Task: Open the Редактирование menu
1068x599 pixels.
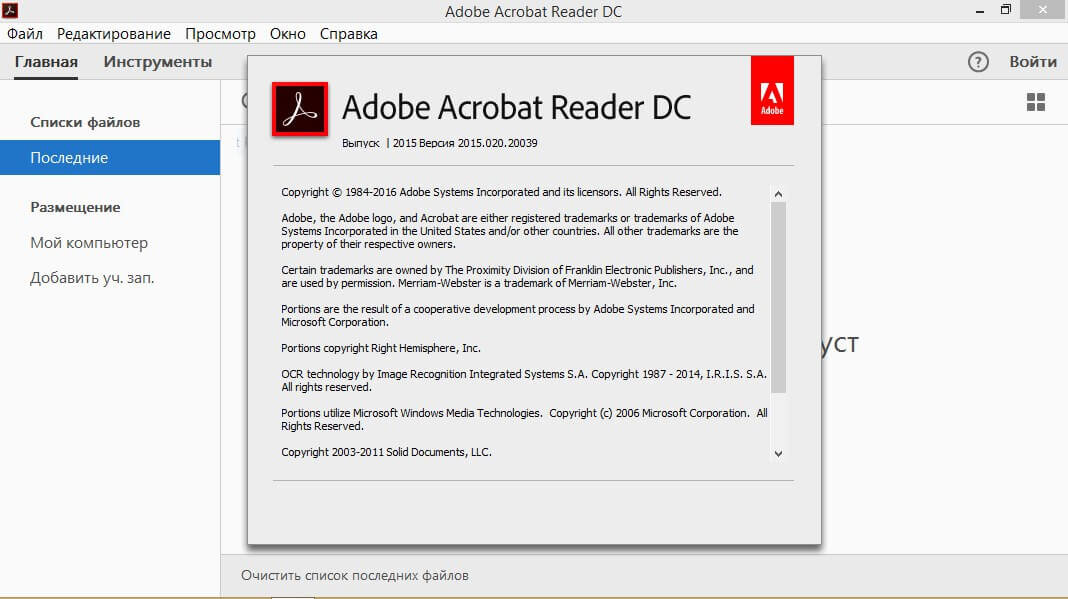Action: point(114,33)
